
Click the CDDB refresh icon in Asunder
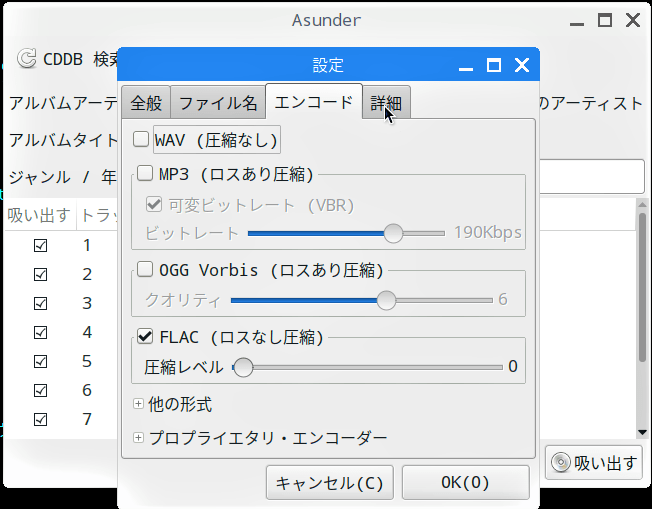point(27,59)
